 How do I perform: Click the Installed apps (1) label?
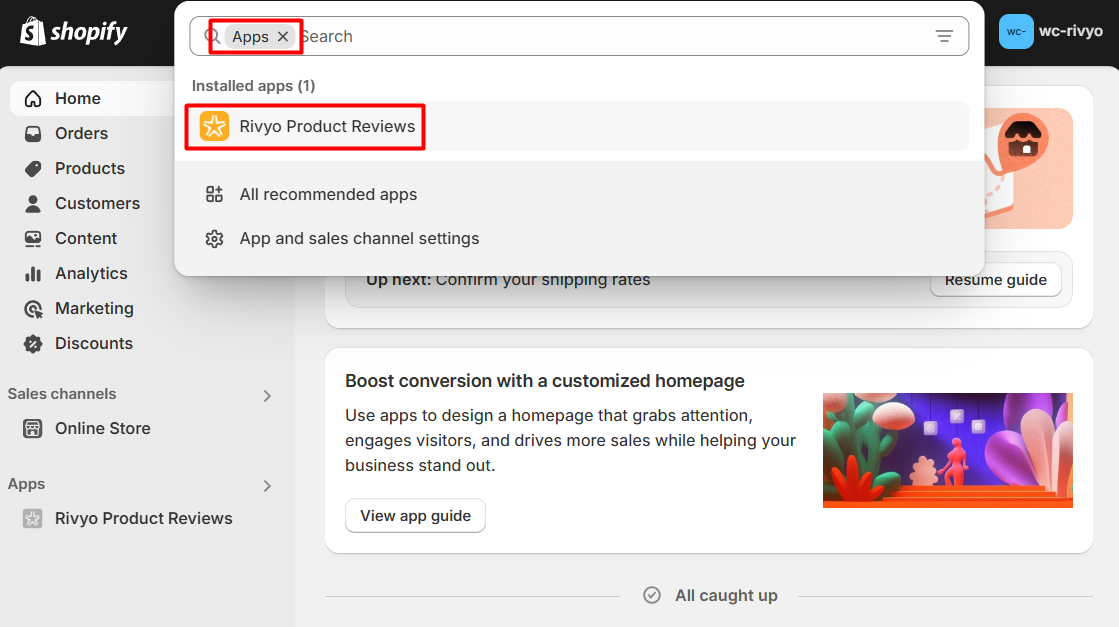pos(253,86)
